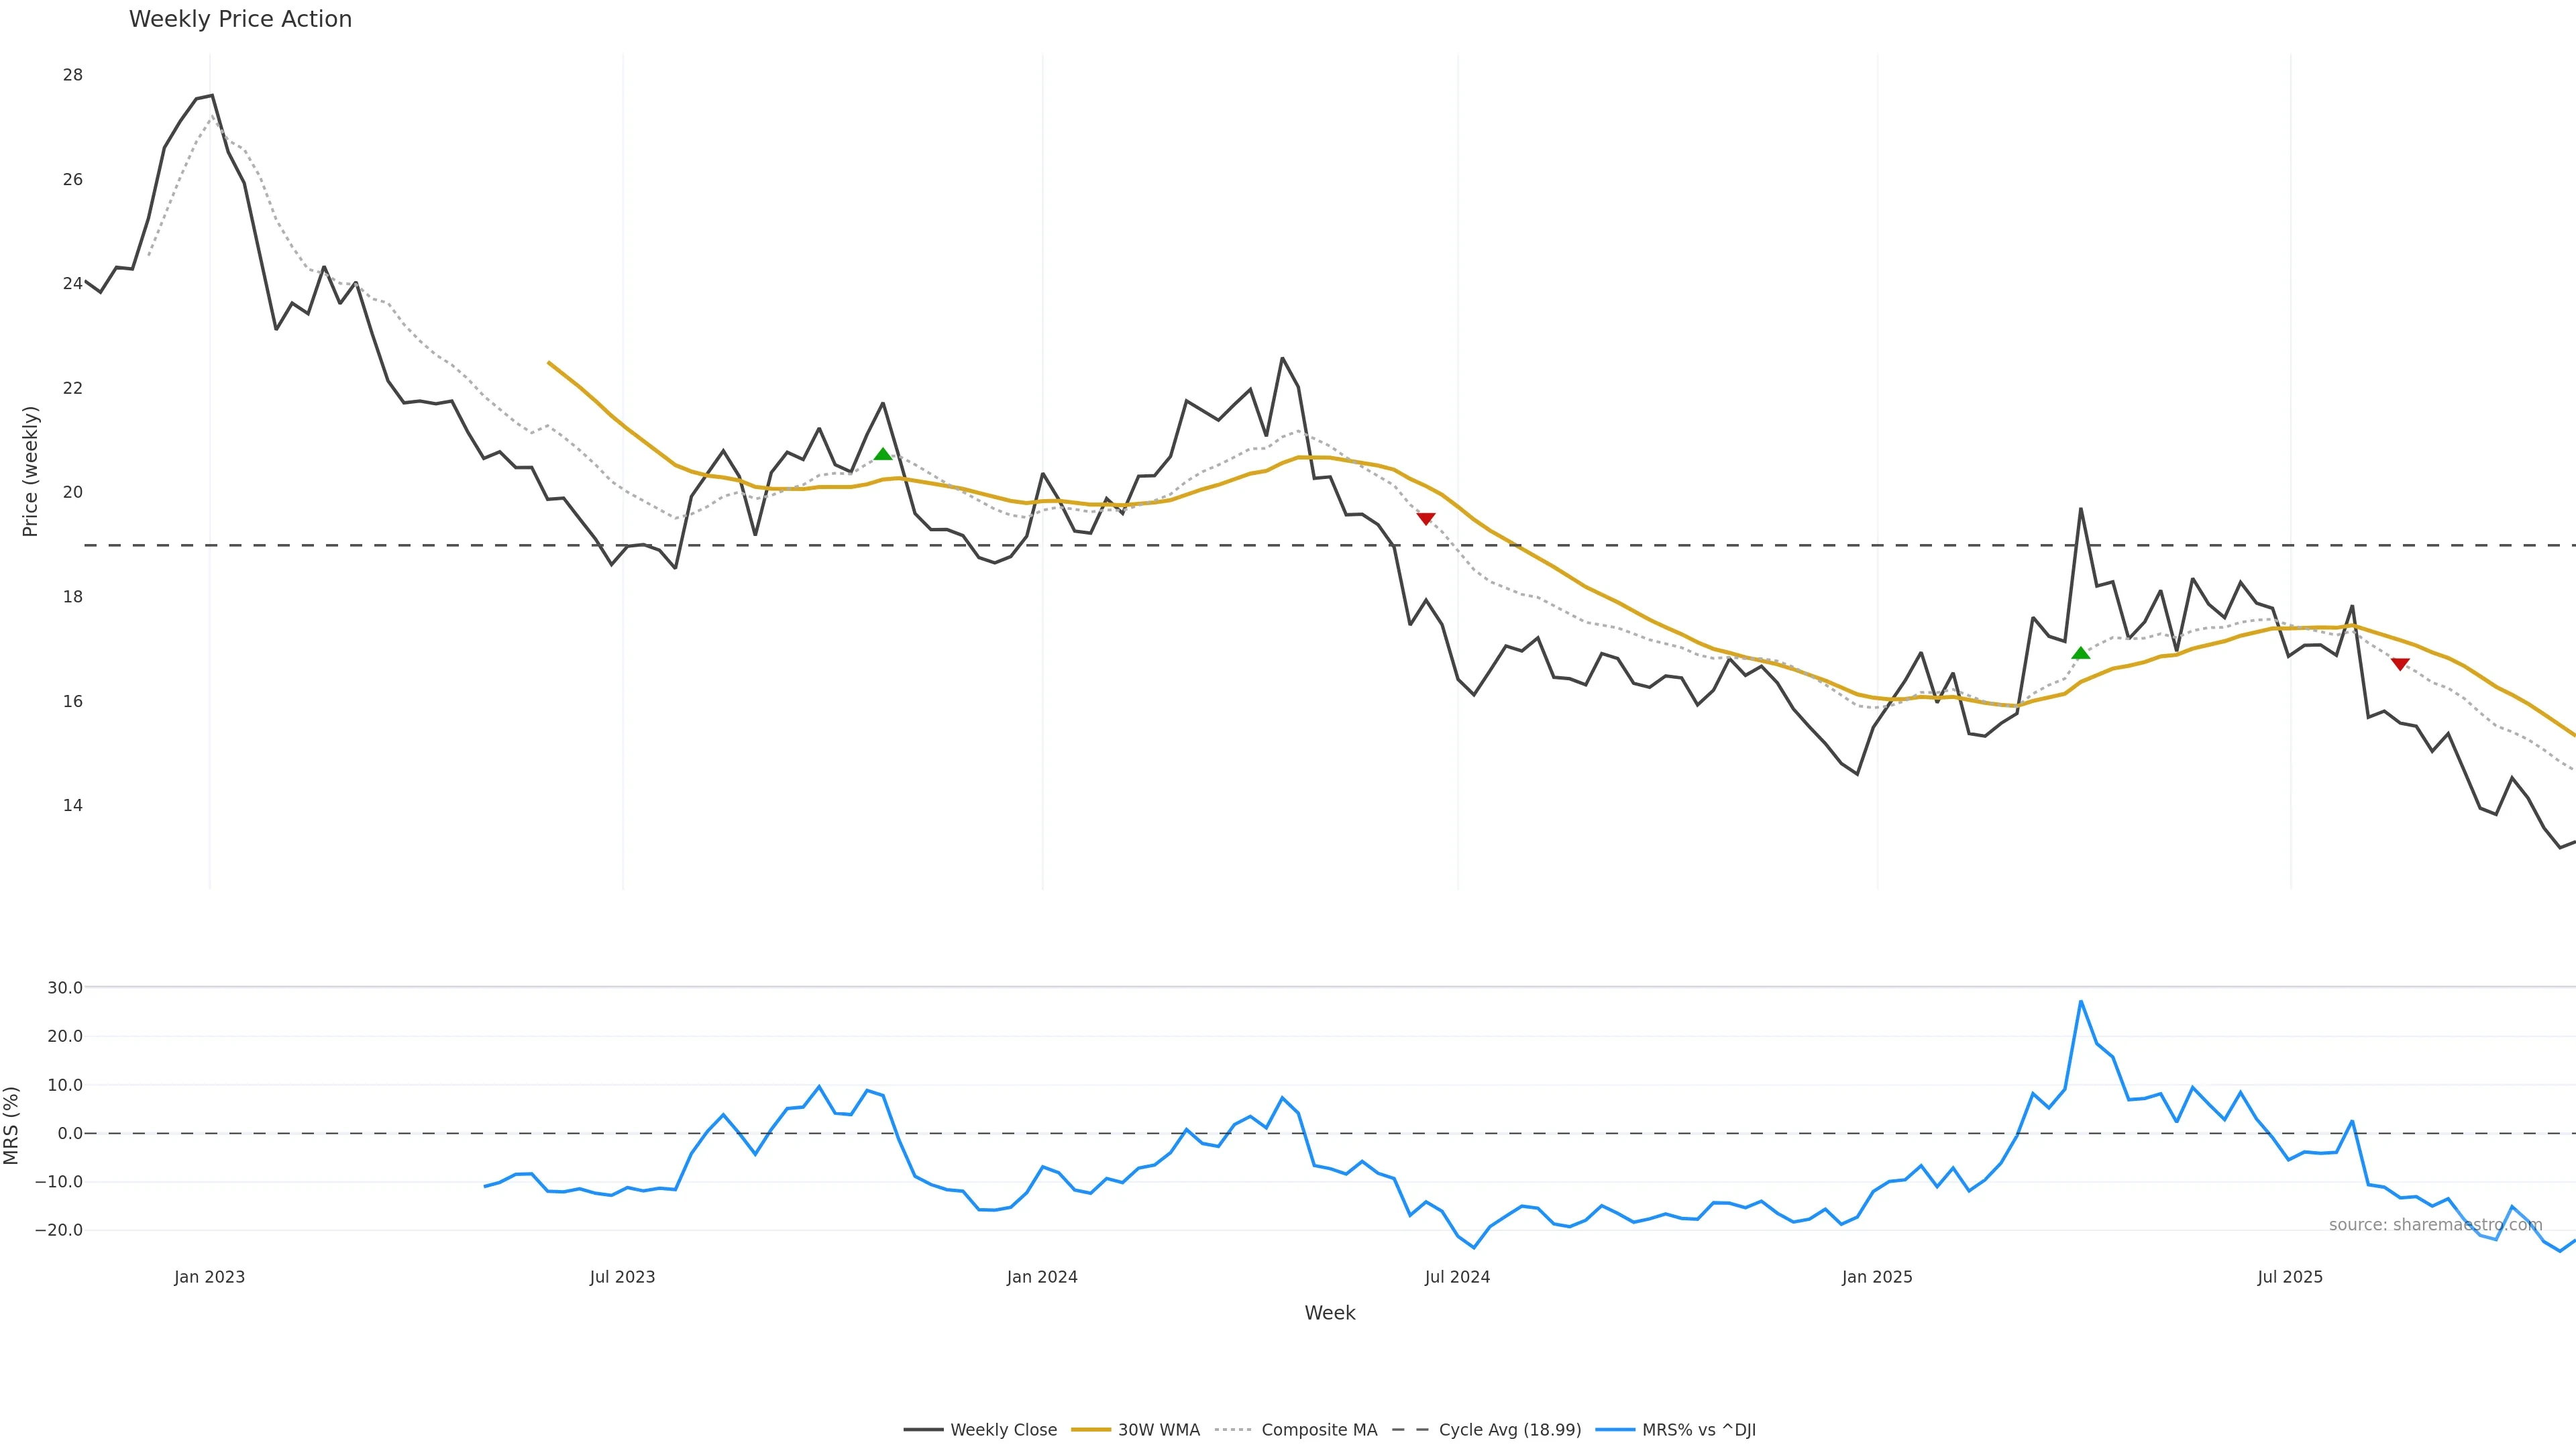Click the Price (weekly) y-axis title
2576x1449 pixels.
point(30,471)
